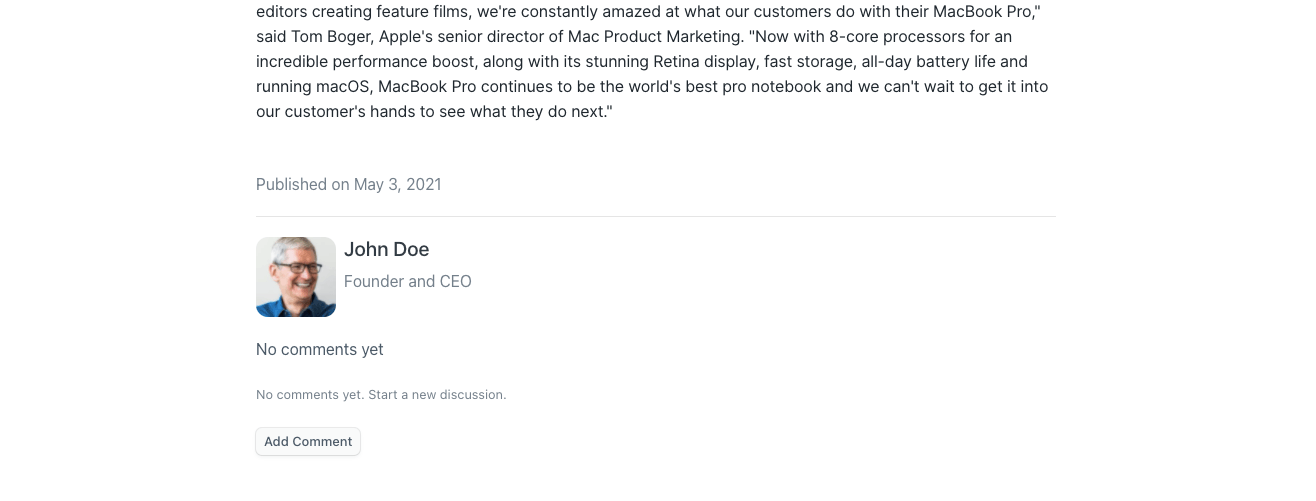Click the larger No comments yet heading
This screenshot has height=501, width=1316.
pos(319,349)
